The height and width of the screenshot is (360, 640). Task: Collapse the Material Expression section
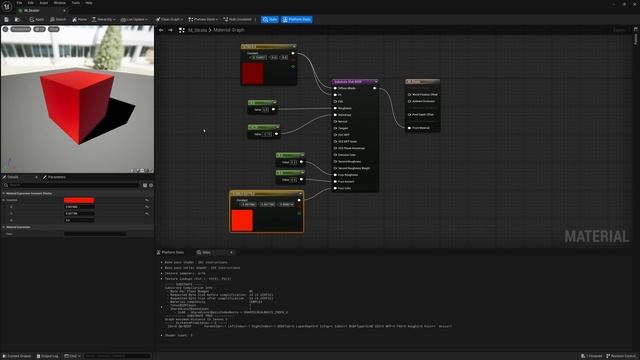[4, 227]
